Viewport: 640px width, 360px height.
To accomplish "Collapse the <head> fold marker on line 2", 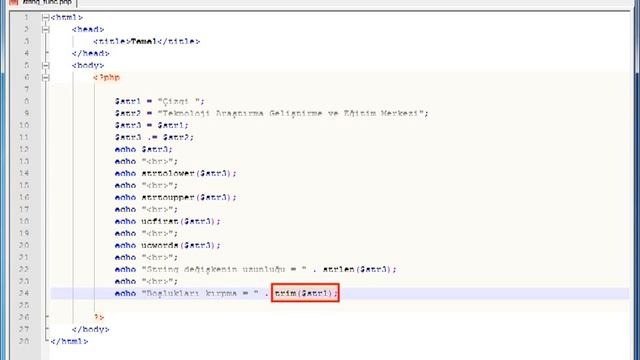I will click(45, 29).
